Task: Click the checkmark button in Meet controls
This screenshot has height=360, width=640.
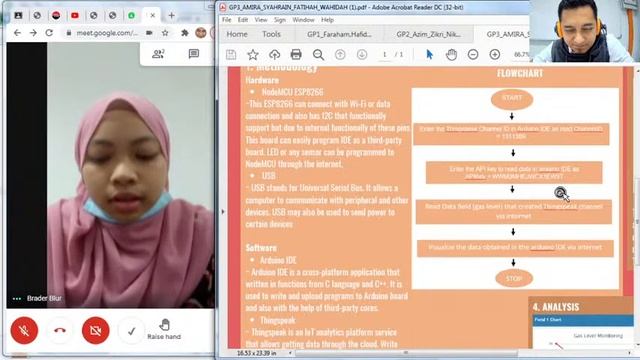Action: pyautogui.click(x=131, y=331)
